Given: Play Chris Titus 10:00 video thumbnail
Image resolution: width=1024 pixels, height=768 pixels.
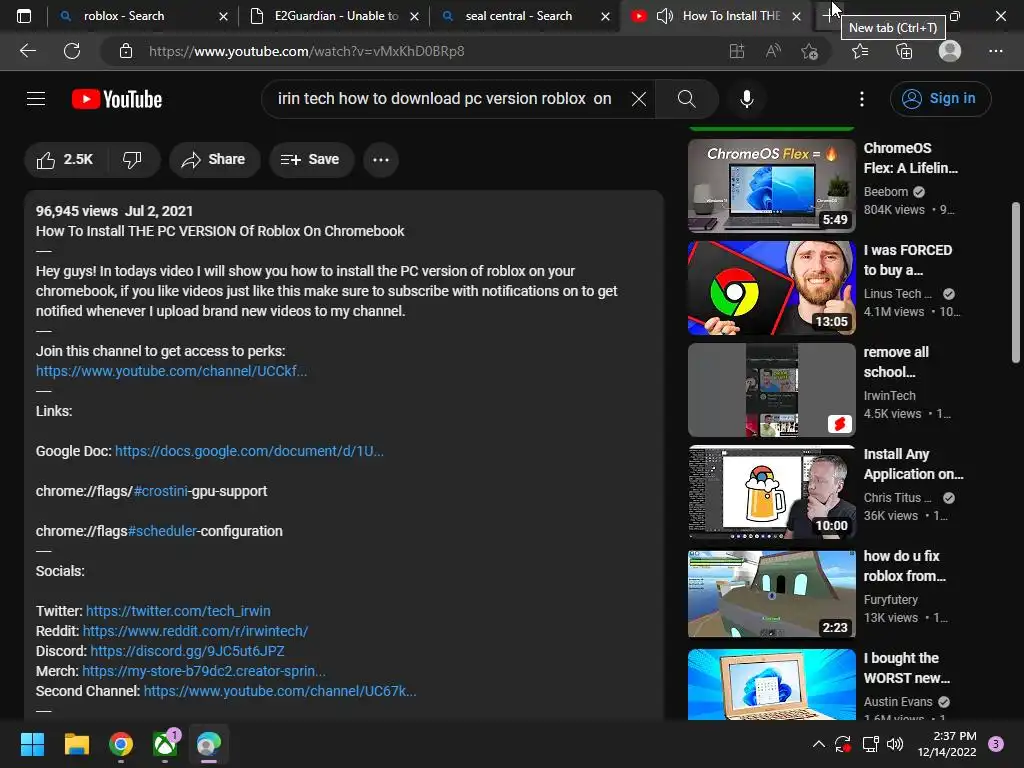Looking at the screenshot, I should coord(771,492).
